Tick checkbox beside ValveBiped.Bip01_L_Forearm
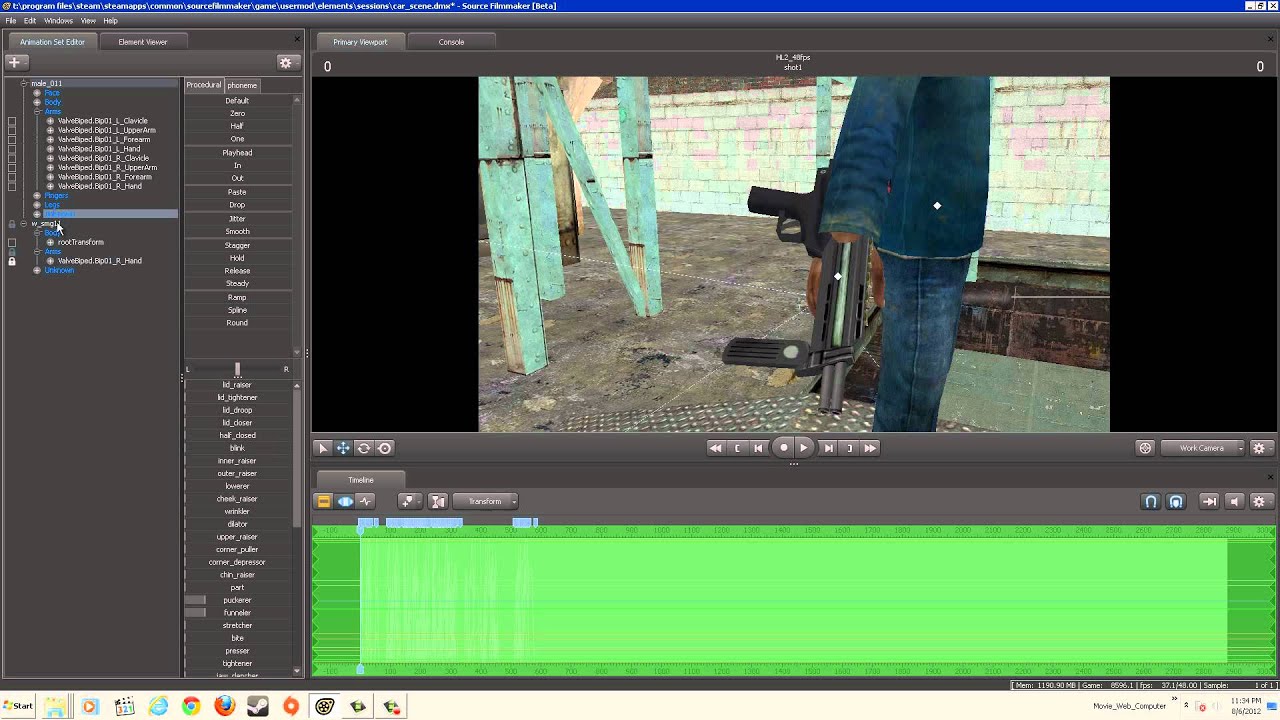This screenshot has height=720, width=1280. [12, 140]
